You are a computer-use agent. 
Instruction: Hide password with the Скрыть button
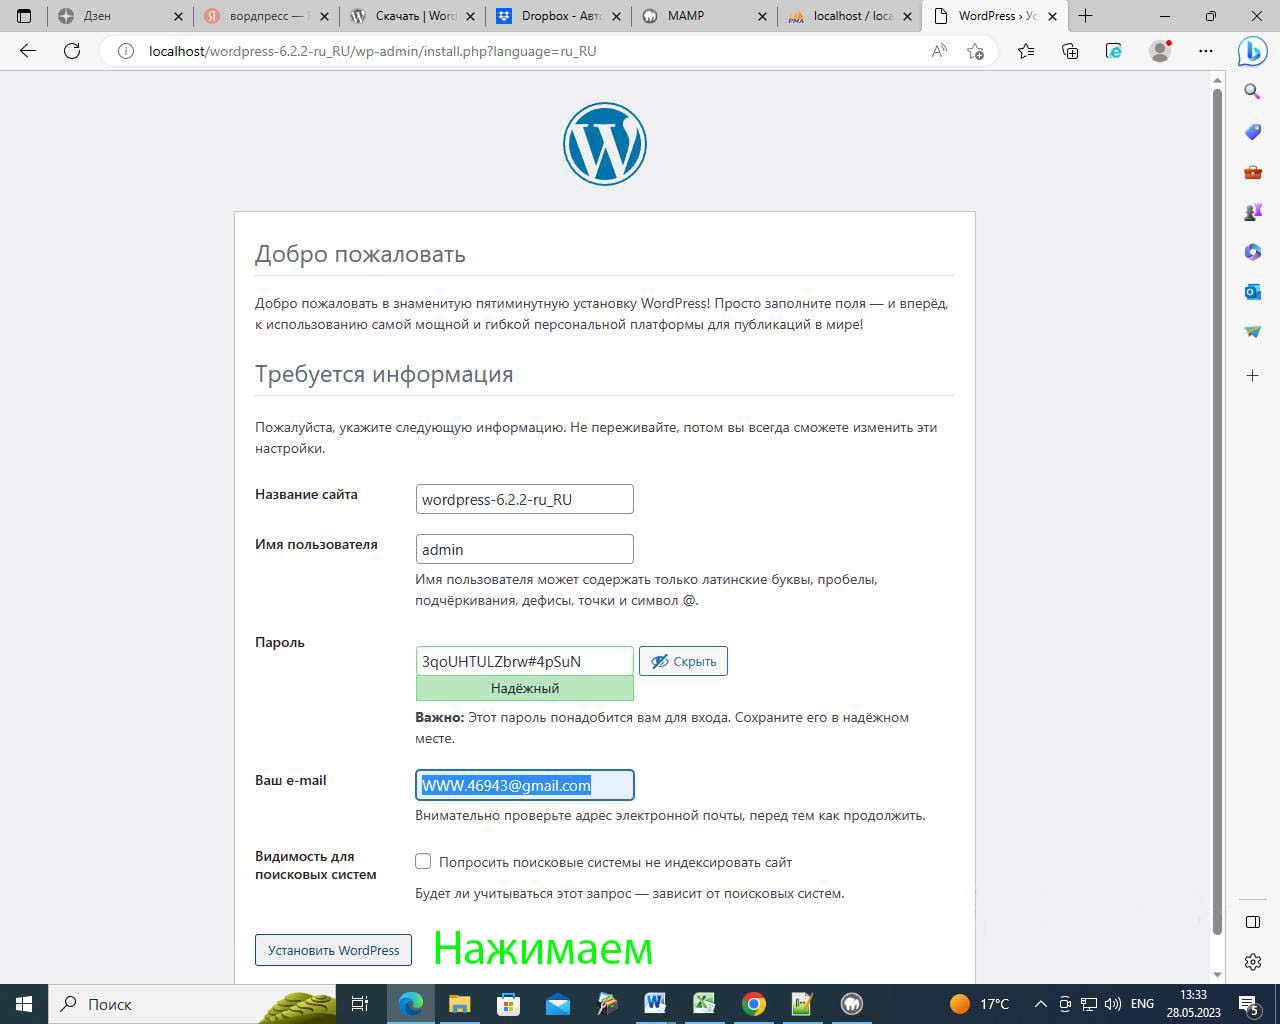click(x=683, y=661)
